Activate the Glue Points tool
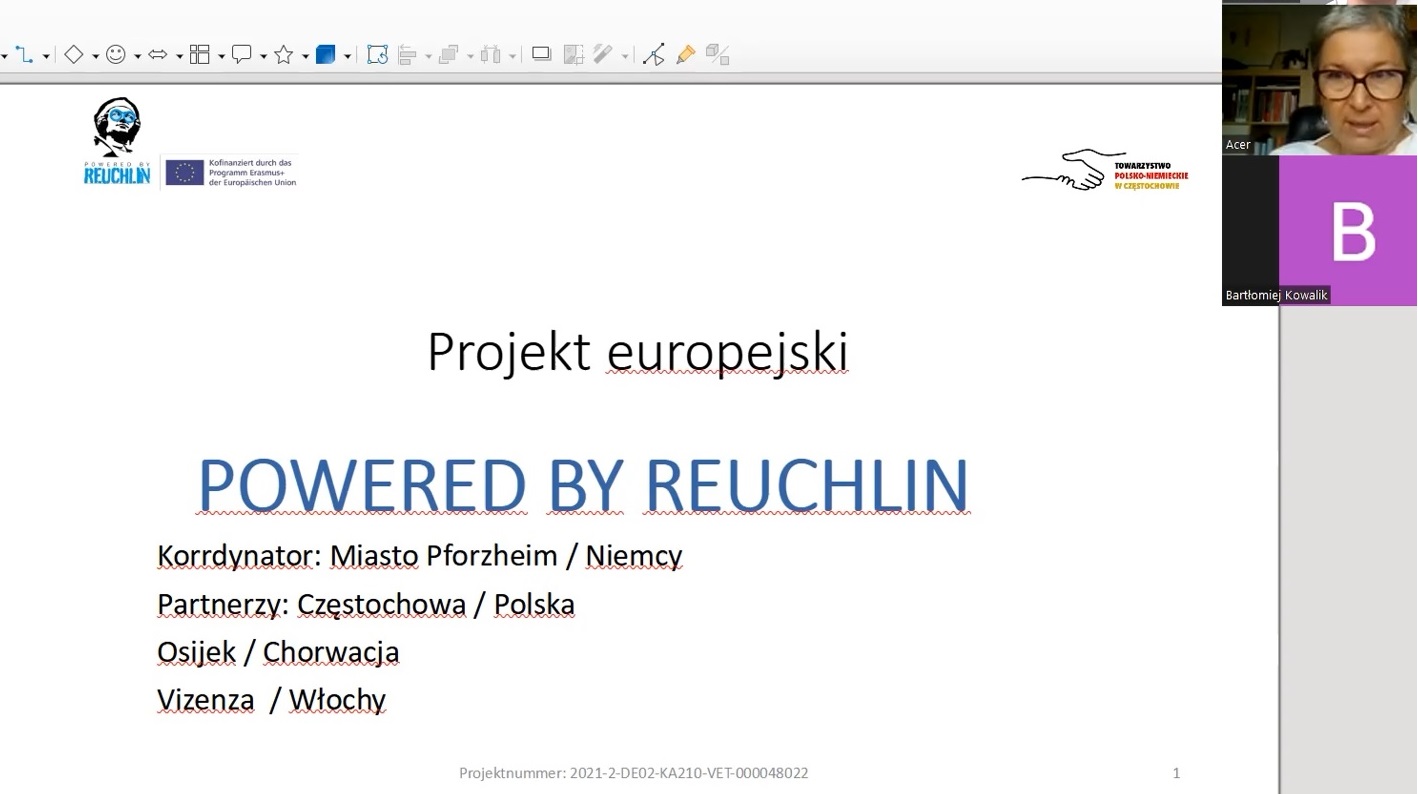The height and width of the screenshot is (794, 1418). [x=686, y=55]
